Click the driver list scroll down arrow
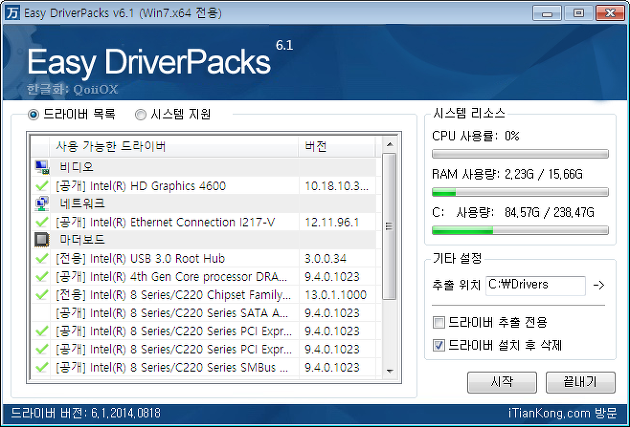 click(x=389, y=371)
